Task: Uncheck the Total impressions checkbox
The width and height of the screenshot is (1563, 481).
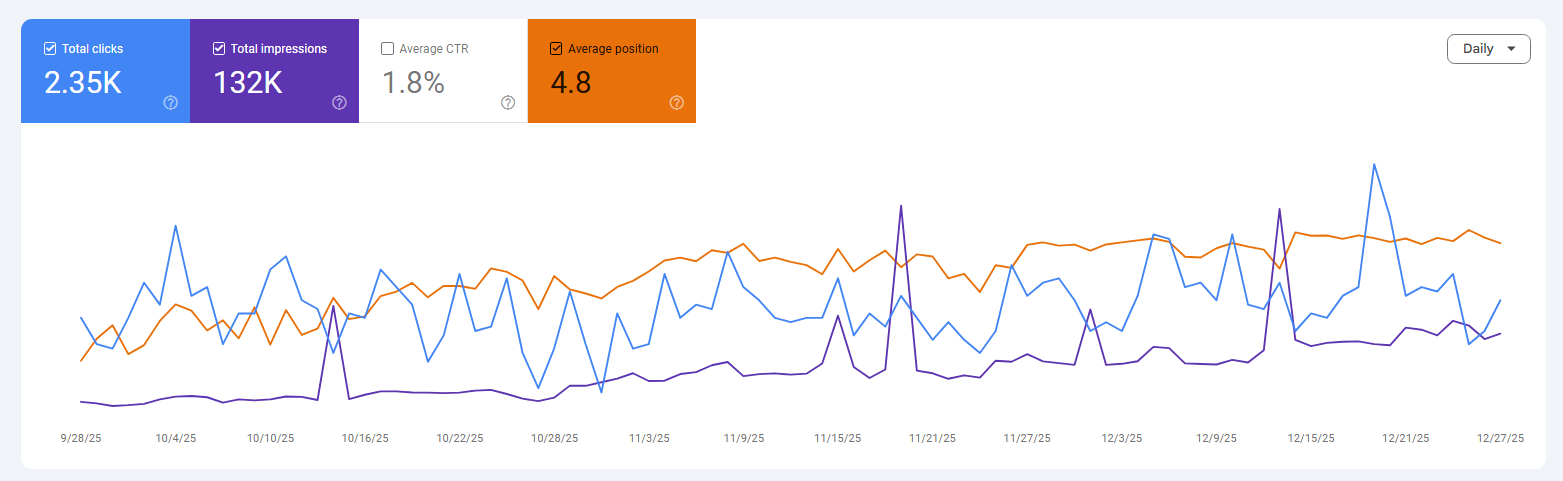Action: (219, 48)
